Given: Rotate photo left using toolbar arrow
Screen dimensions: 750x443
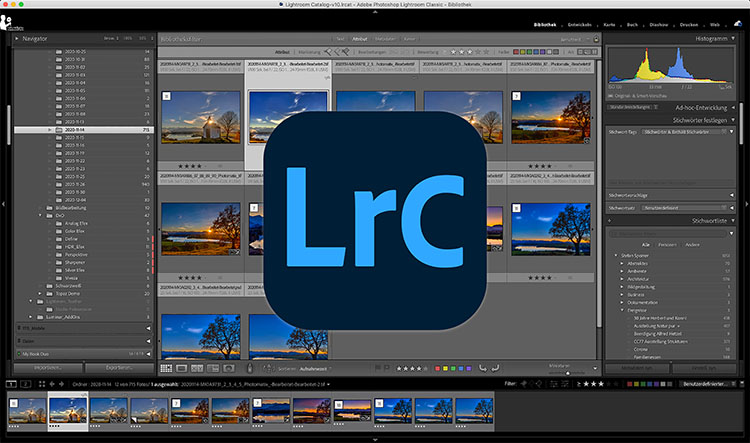Looking at the screenshot, I should 483,368.
